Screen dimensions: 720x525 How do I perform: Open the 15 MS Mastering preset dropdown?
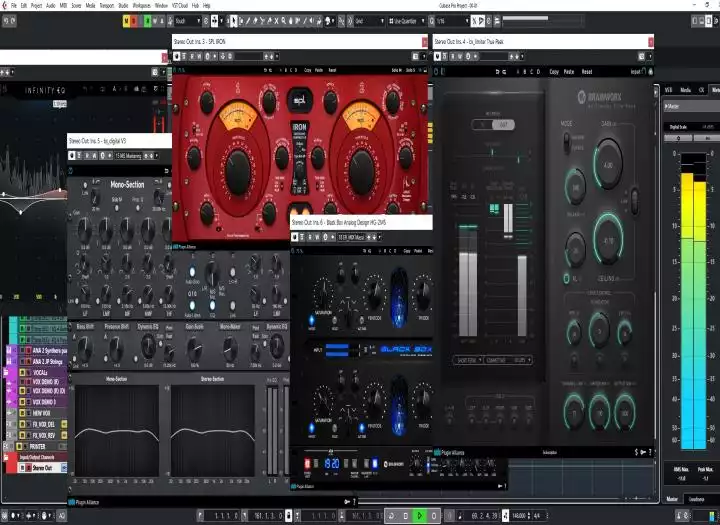(129, 156)
